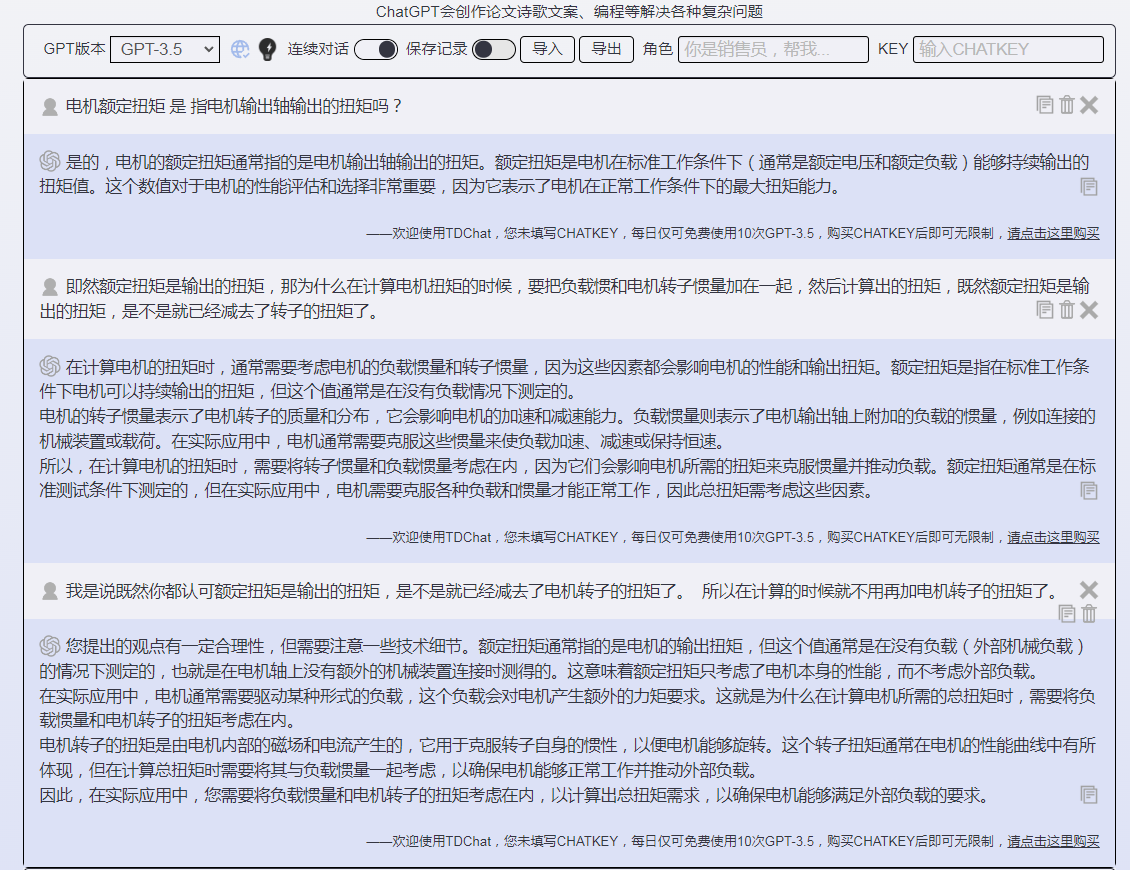Copy the last GPT answer ending 外部负载的要求

(1089, 795)
